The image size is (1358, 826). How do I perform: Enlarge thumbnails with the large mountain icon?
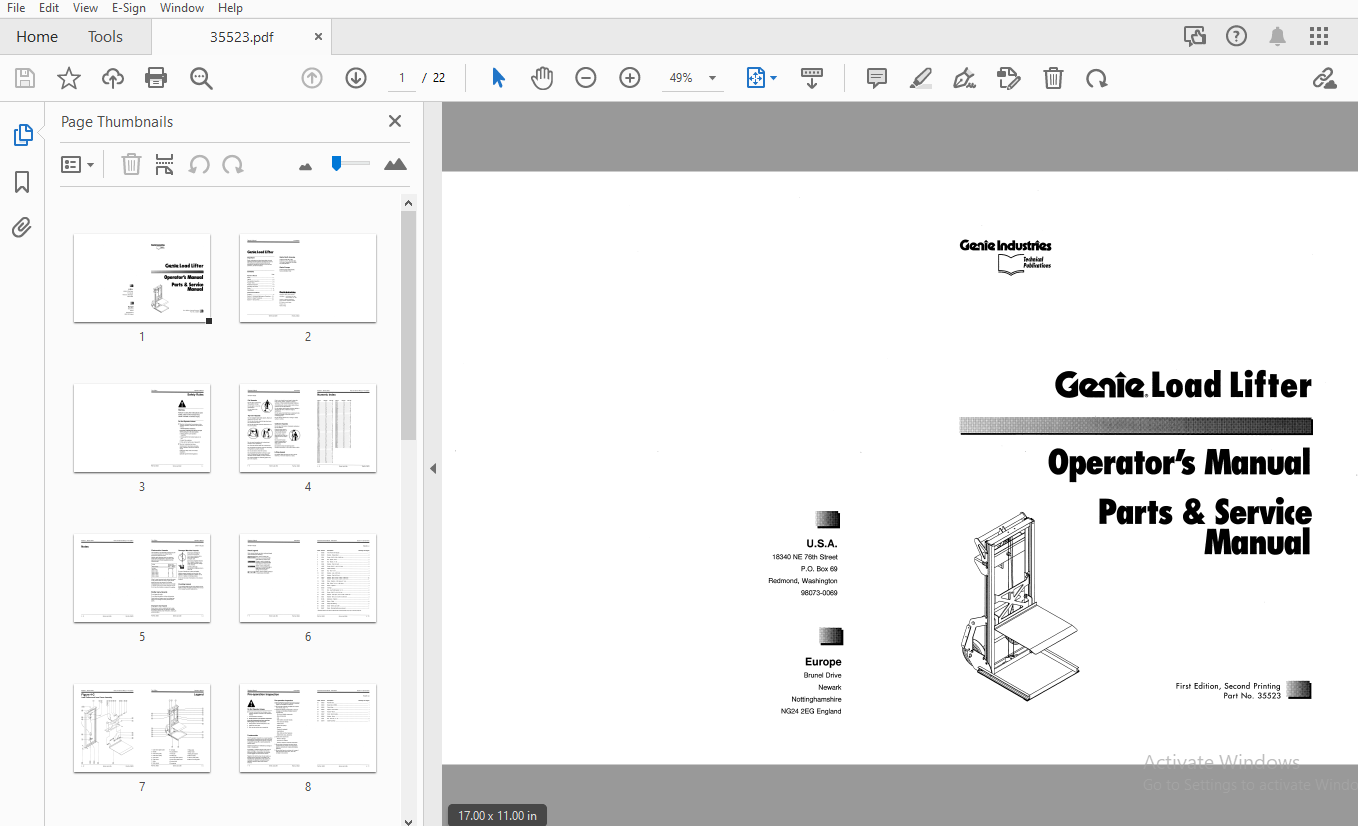(396, 164)
